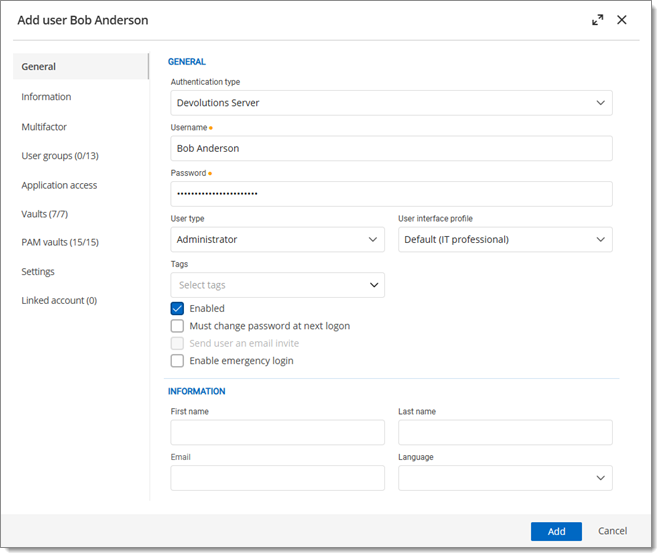Expand the dialog with the maximize arrows icon
662x558 pixels.
coord(597,20)
